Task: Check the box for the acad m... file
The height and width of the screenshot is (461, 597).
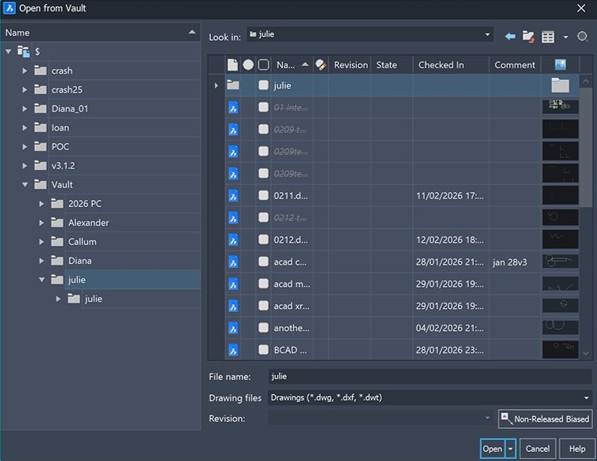Action: 263,284
